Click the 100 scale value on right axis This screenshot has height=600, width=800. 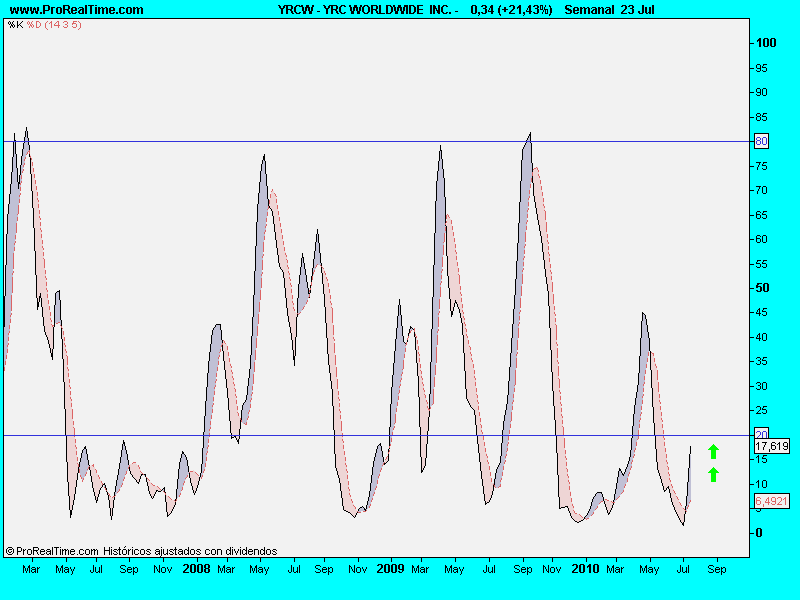pos(766,43)
